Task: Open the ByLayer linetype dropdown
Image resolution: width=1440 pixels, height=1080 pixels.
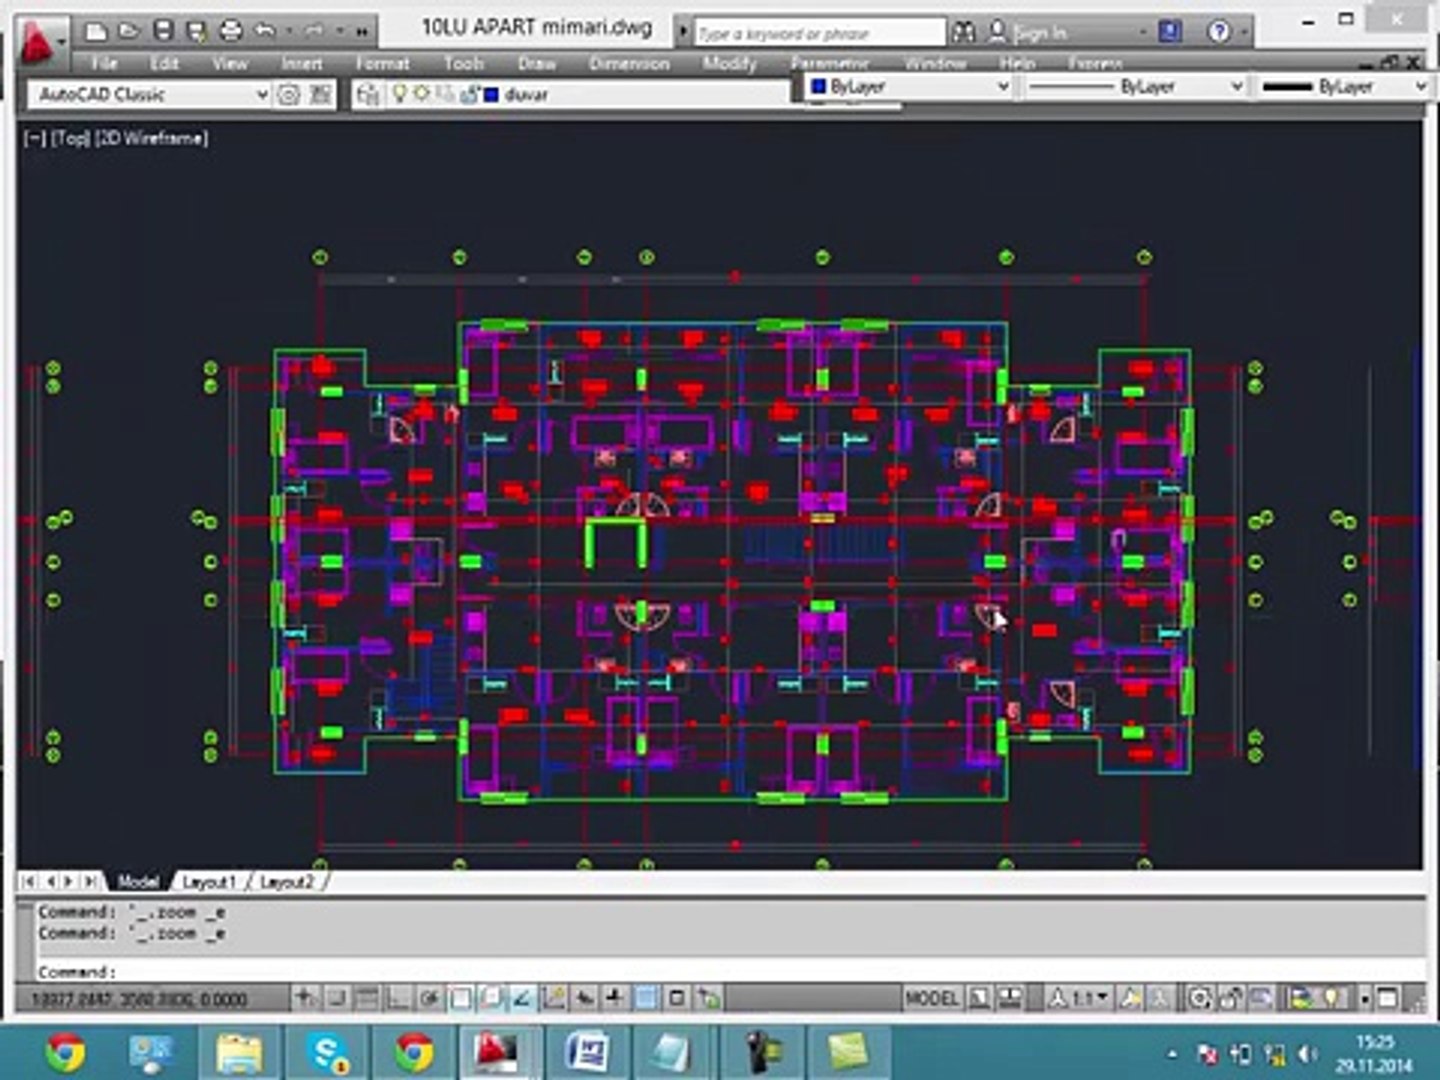Action: [1236, 87]
